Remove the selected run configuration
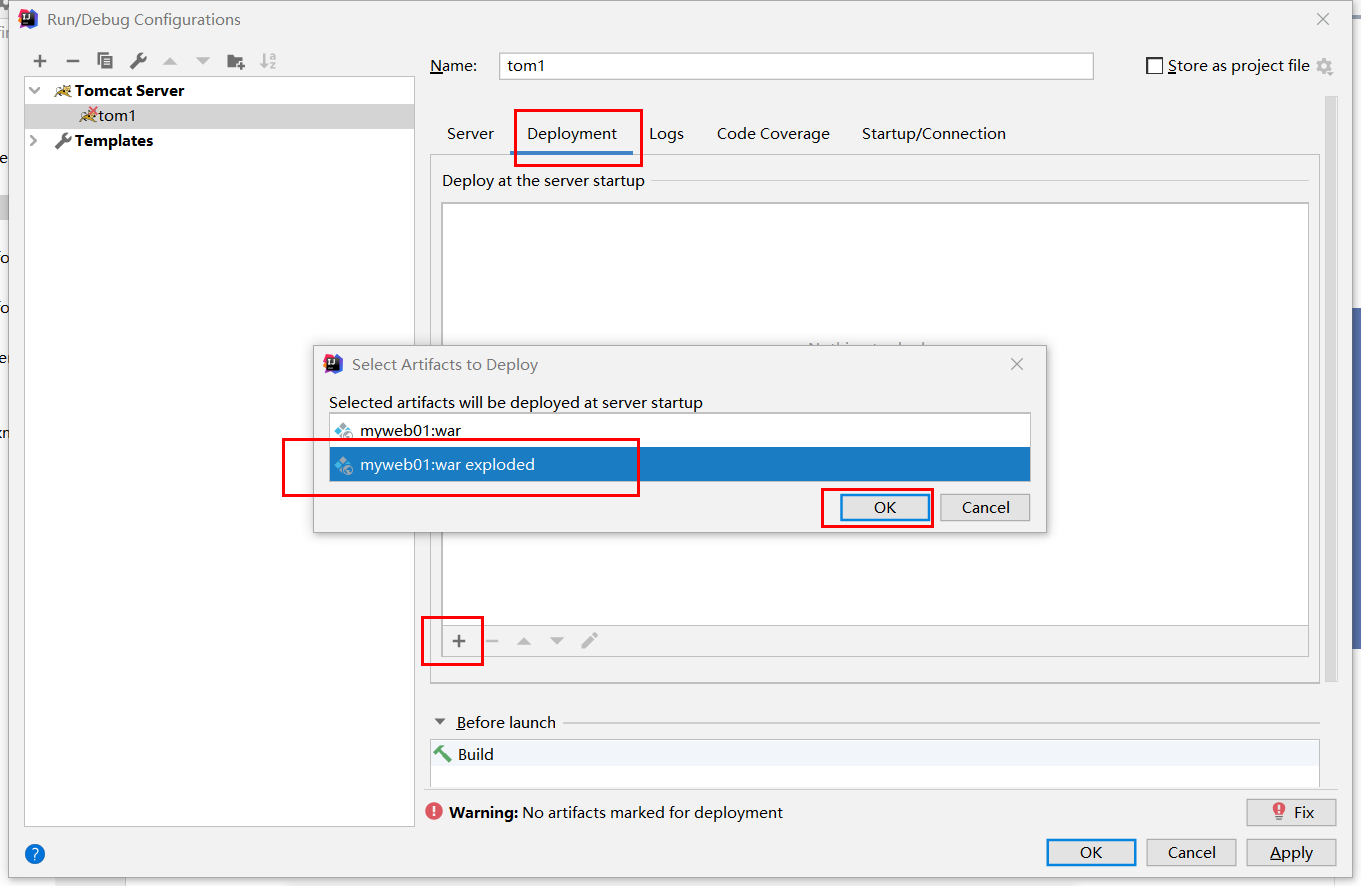The image size is (1361, 886). click(x=72, y=61)
